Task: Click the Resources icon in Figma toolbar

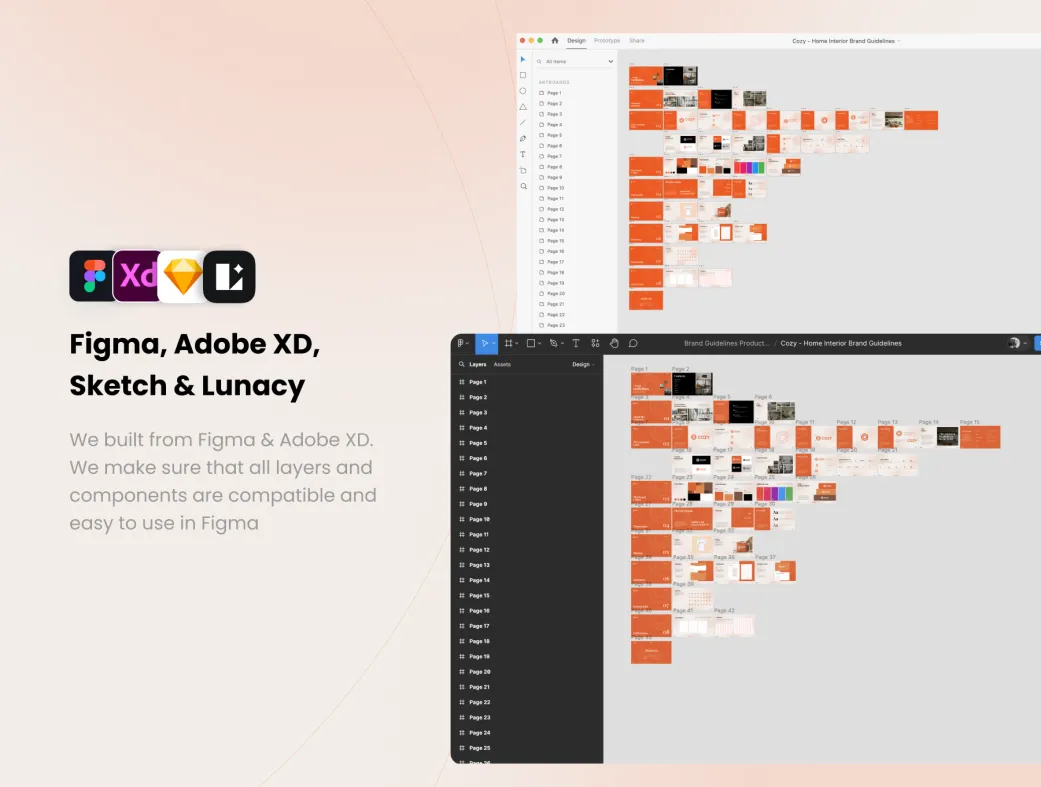Action: (x=595, y=343)
